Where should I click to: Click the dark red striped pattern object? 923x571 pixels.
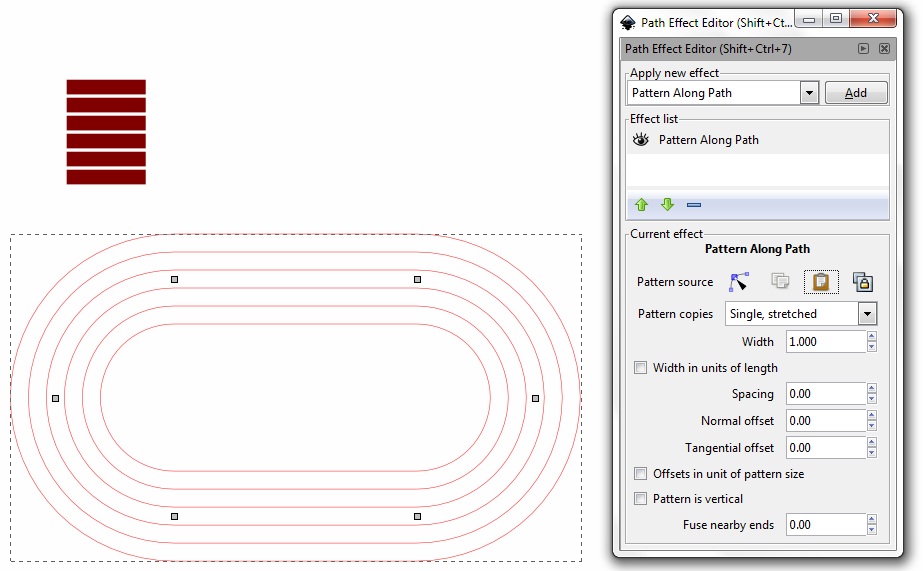pyautogui.click(x=106, y=132)
